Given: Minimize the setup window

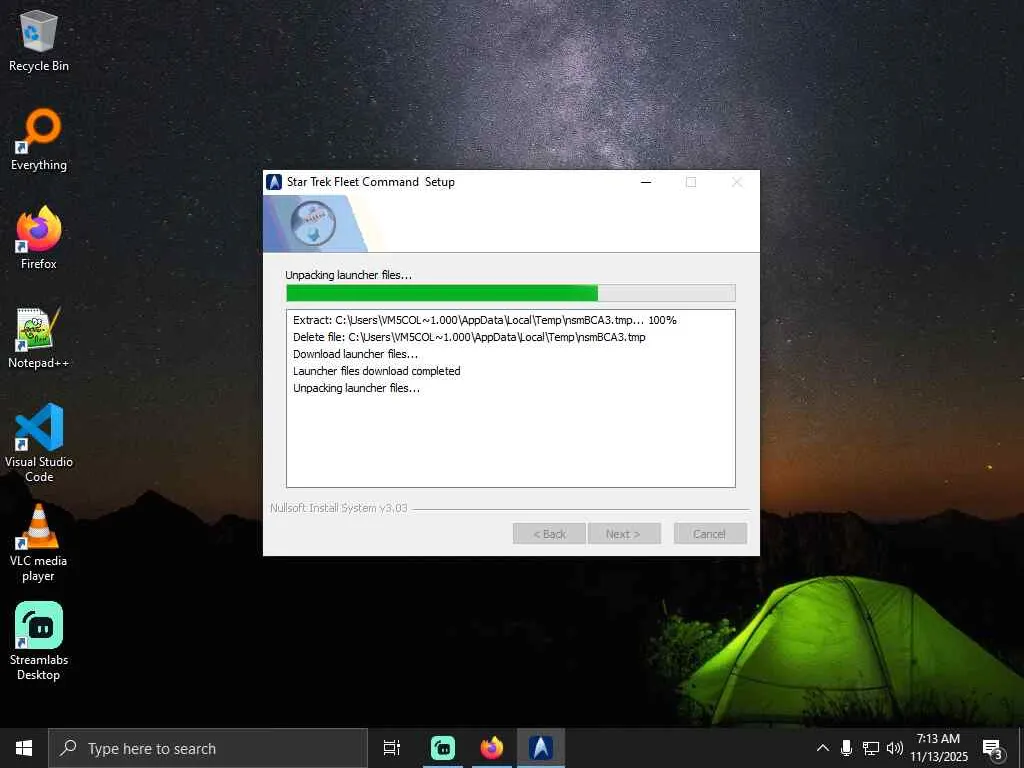Looking at the screenshot, I should [x=646, y=182].
